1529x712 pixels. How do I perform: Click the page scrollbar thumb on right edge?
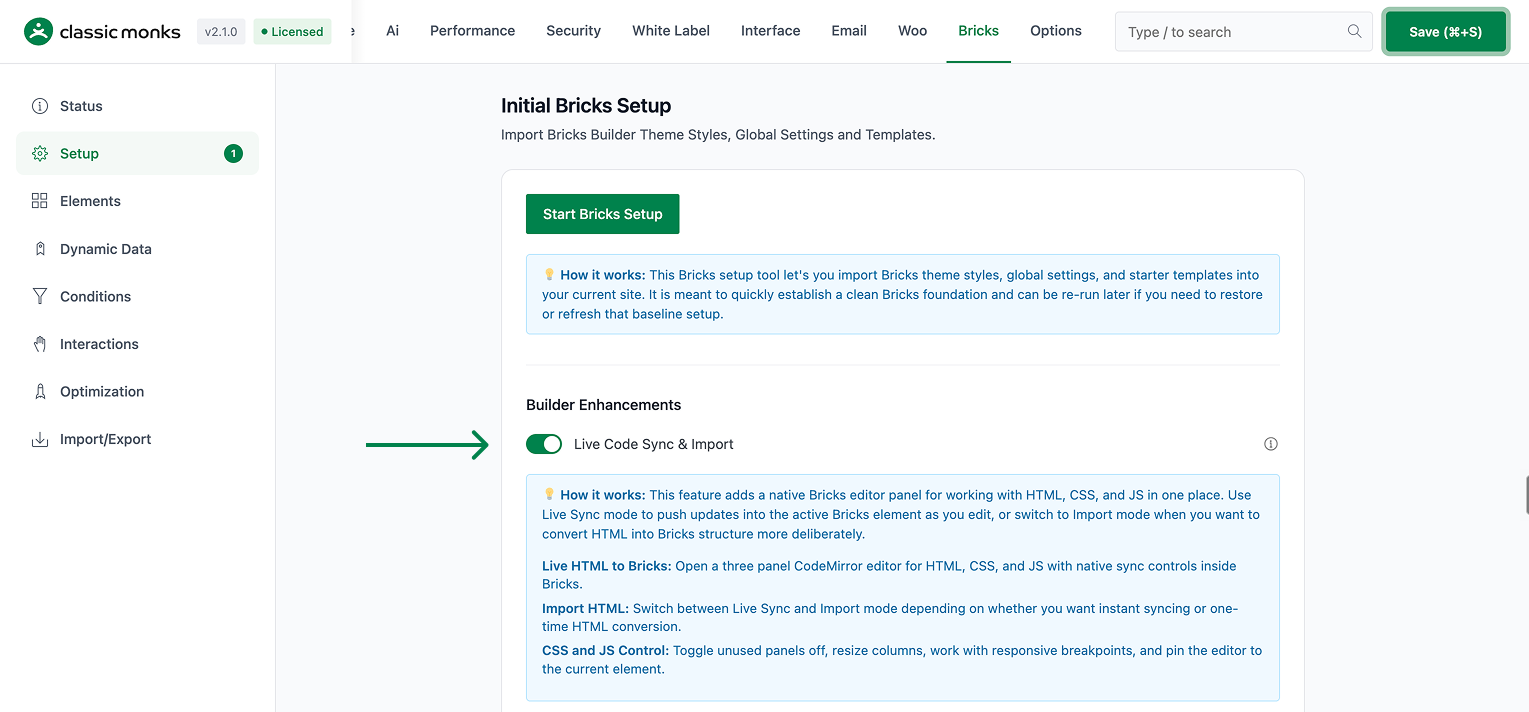click(x=1525, y=496)
